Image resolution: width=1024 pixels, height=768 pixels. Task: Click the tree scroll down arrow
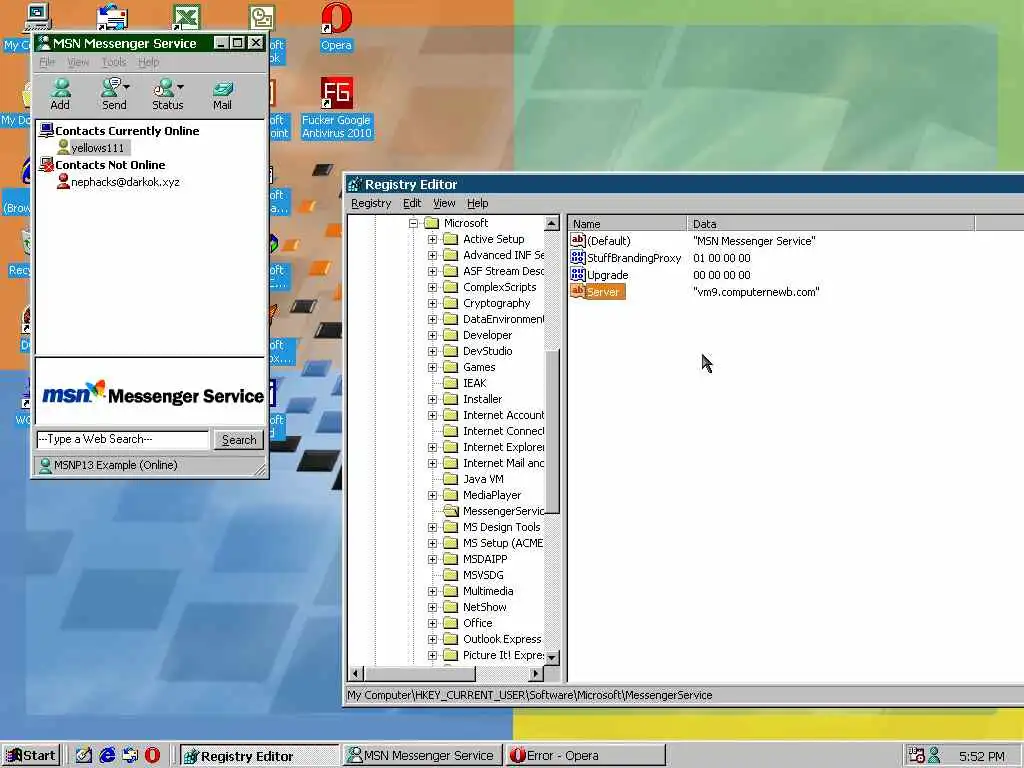pyautogui.click(x=552, y=658)
